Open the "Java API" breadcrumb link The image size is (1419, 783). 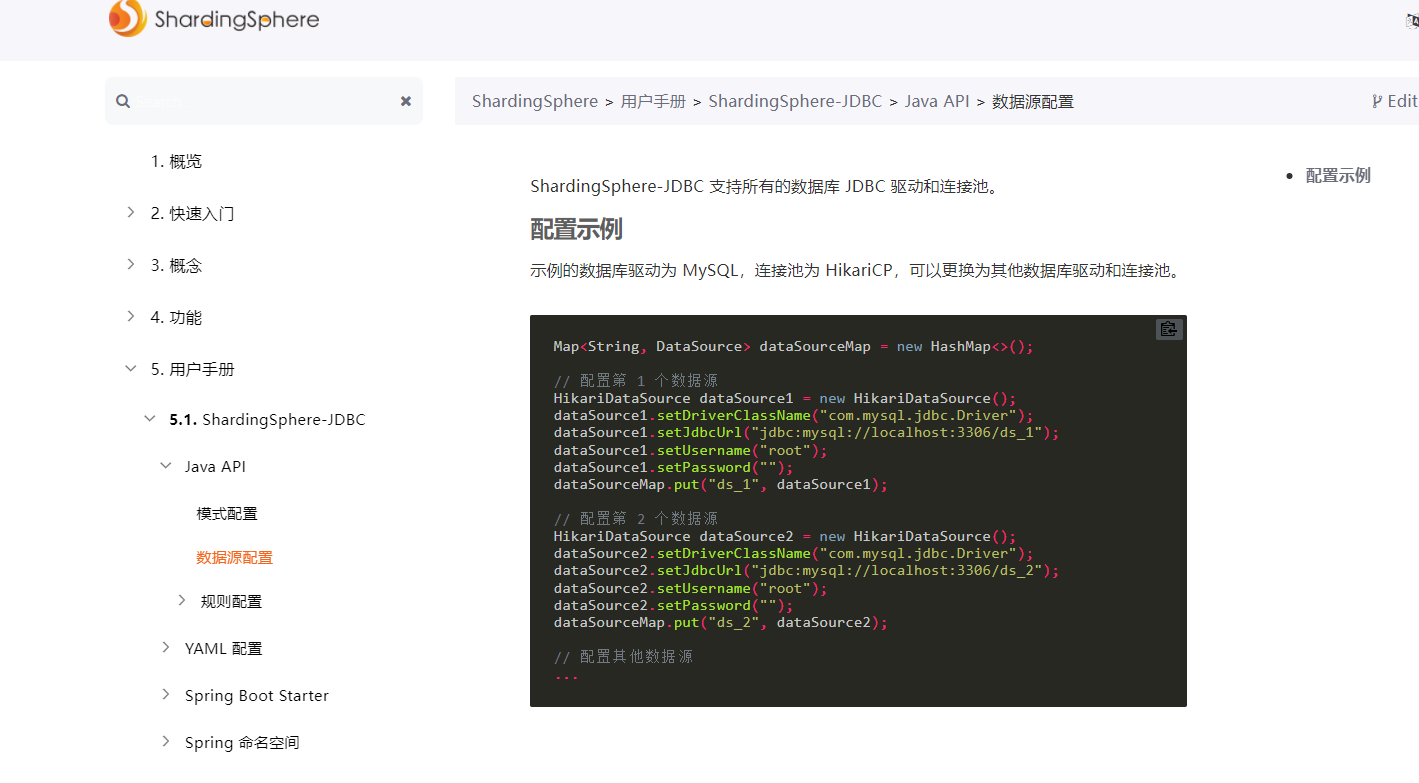click(x=937, y=100)
